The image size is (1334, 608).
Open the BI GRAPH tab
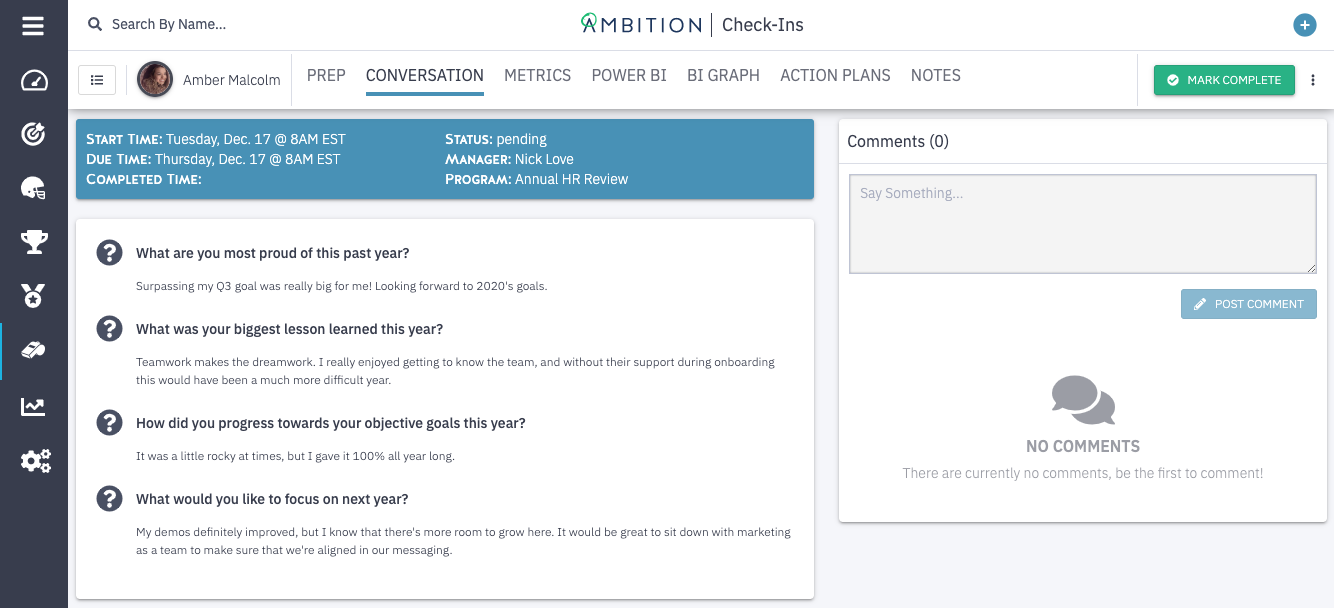[724, 75]
